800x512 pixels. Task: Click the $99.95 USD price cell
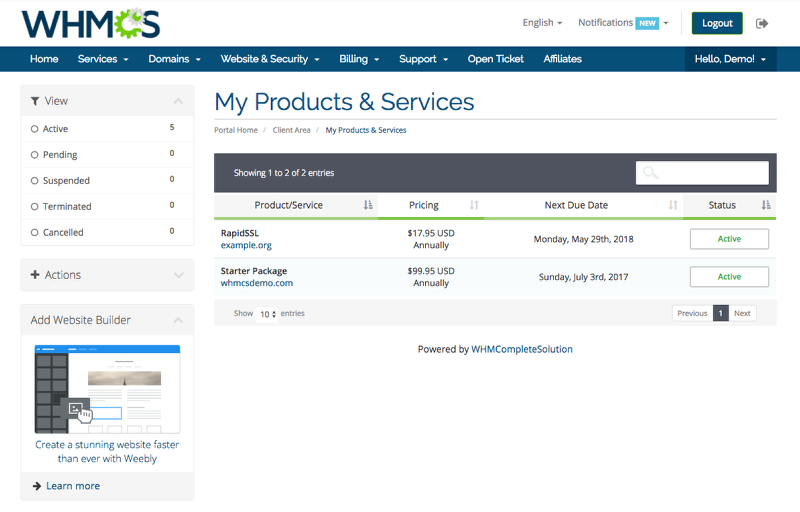point(431,271)
